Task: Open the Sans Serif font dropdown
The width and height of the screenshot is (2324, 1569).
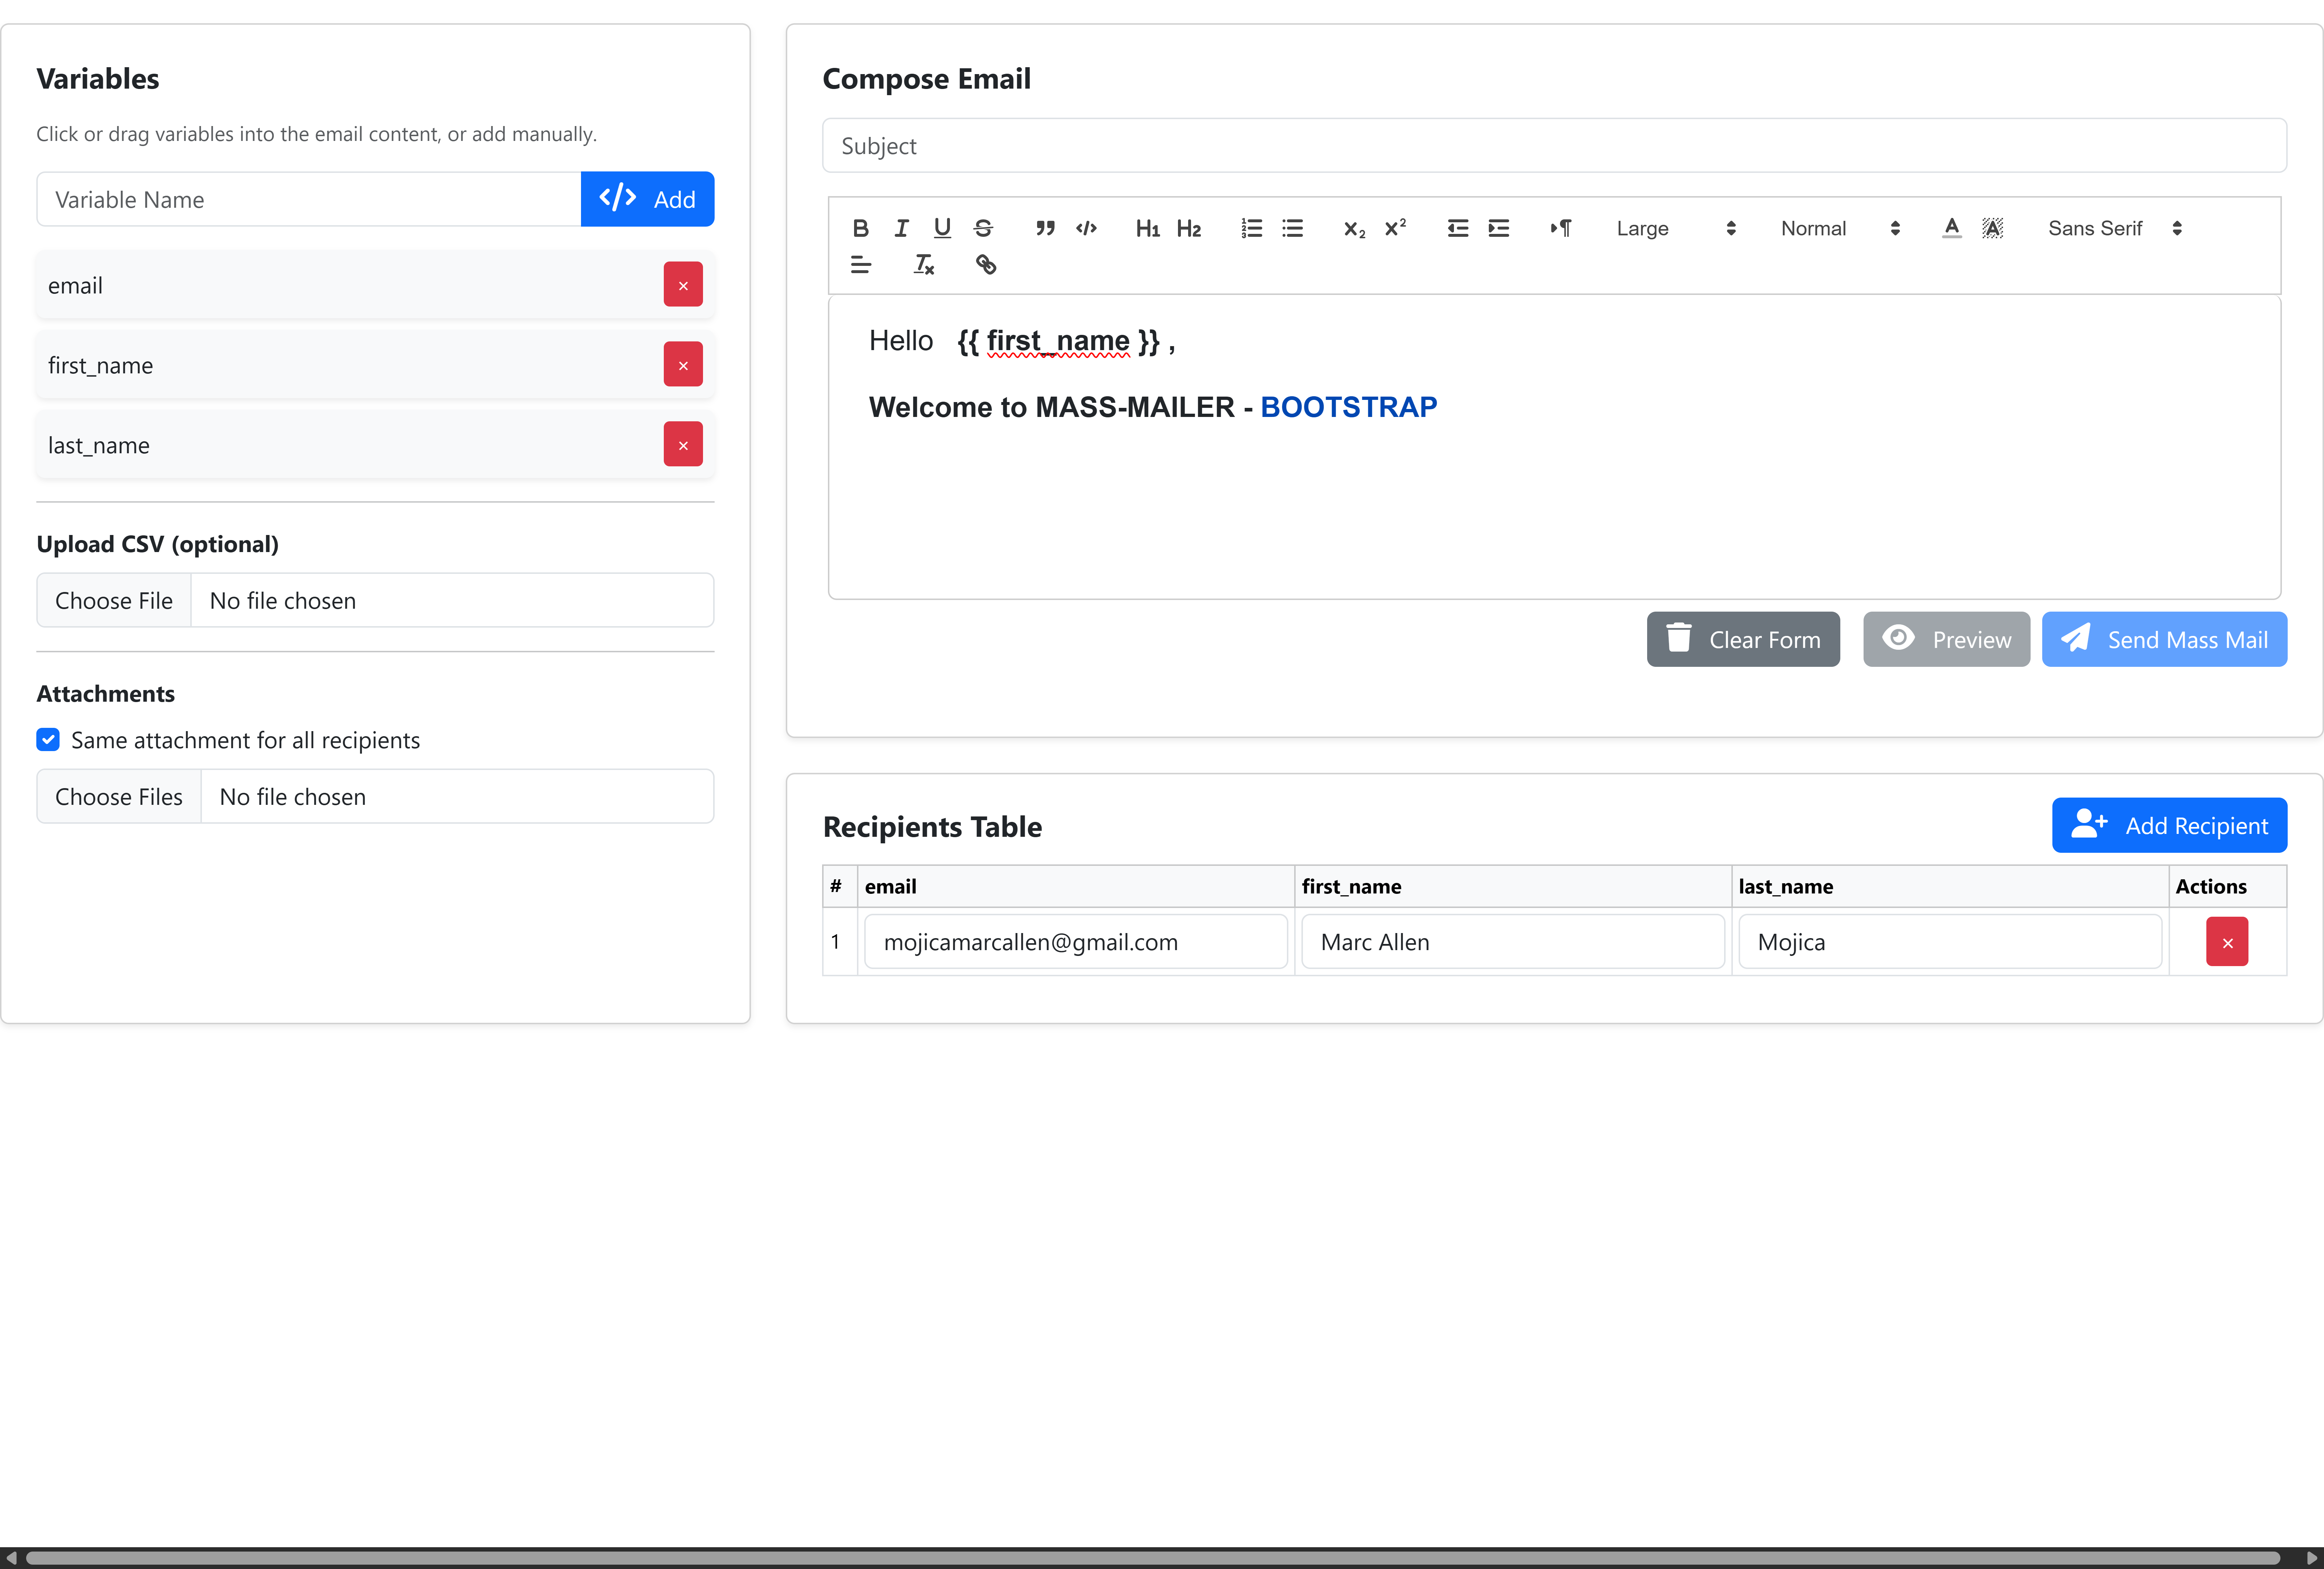Action: point(2113,228)
